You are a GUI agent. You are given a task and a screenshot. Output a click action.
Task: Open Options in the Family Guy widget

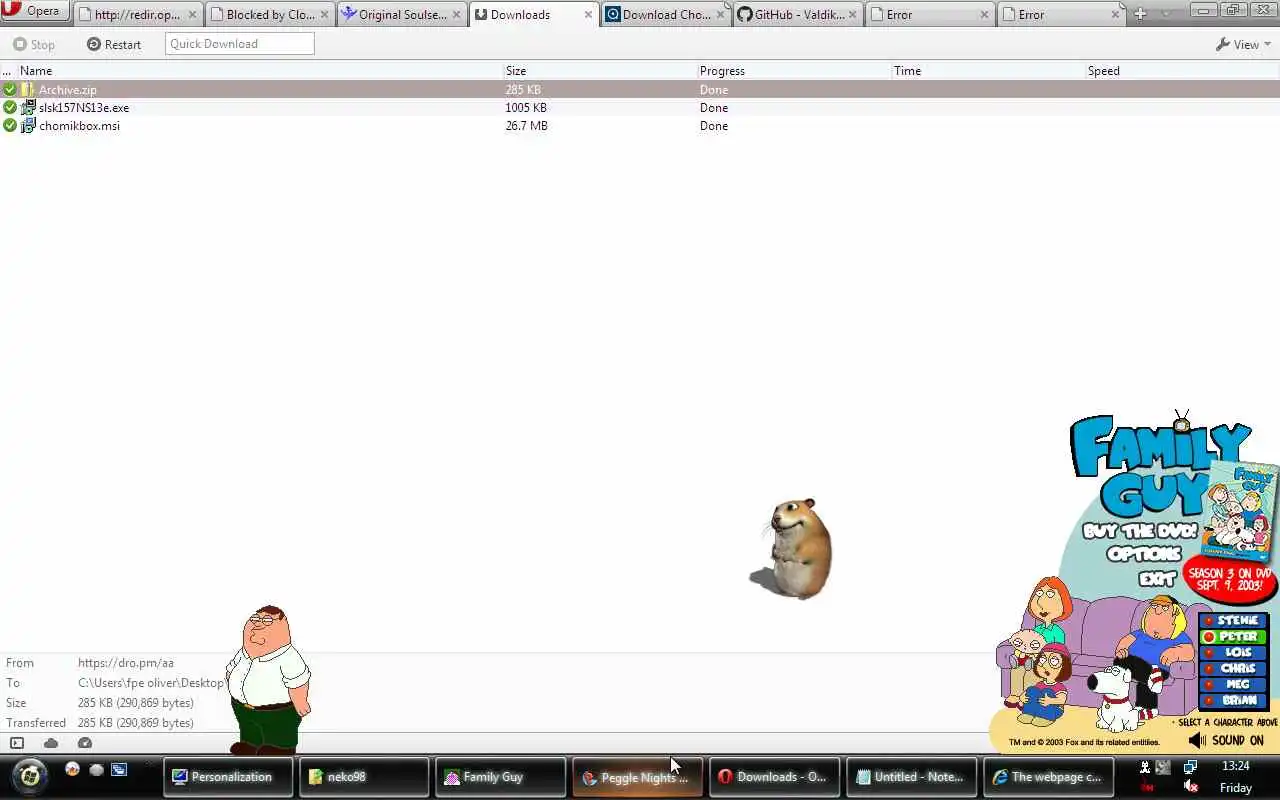1144,554
